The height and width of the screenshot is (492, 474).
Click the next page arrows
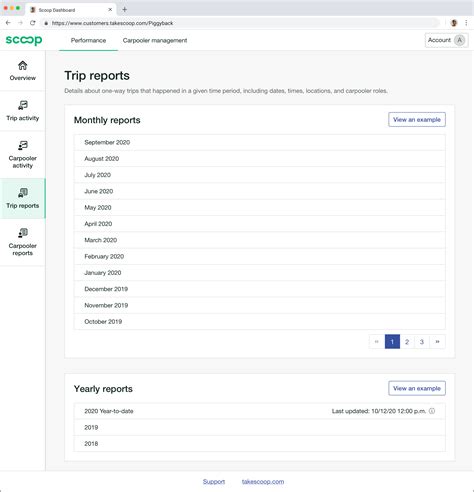pyautogui.click(x=437, y=342)
